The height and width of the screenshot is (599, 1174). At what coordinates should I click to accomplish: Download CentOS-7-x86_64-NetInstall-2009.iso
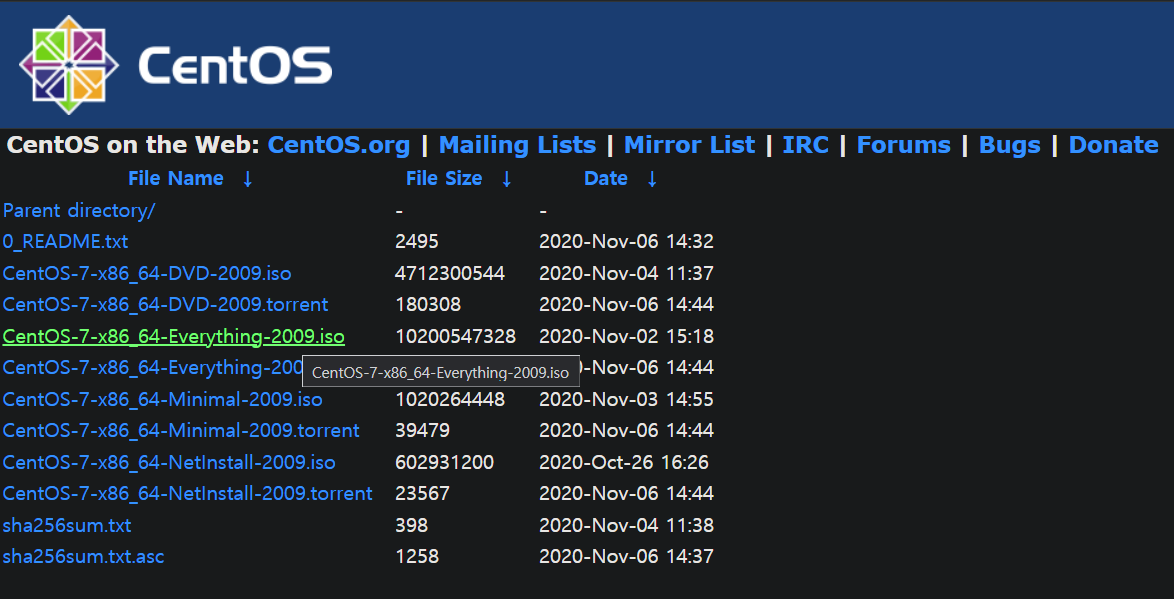169,463
